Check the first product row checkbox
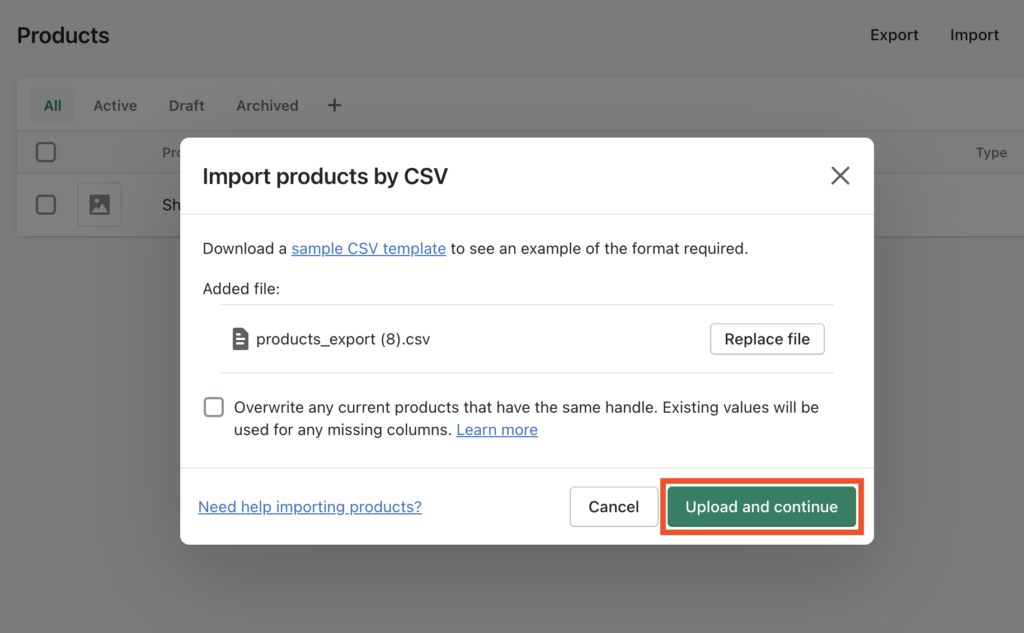Image resolution: width=1024 pixels, height=633 pixels. 46,204
